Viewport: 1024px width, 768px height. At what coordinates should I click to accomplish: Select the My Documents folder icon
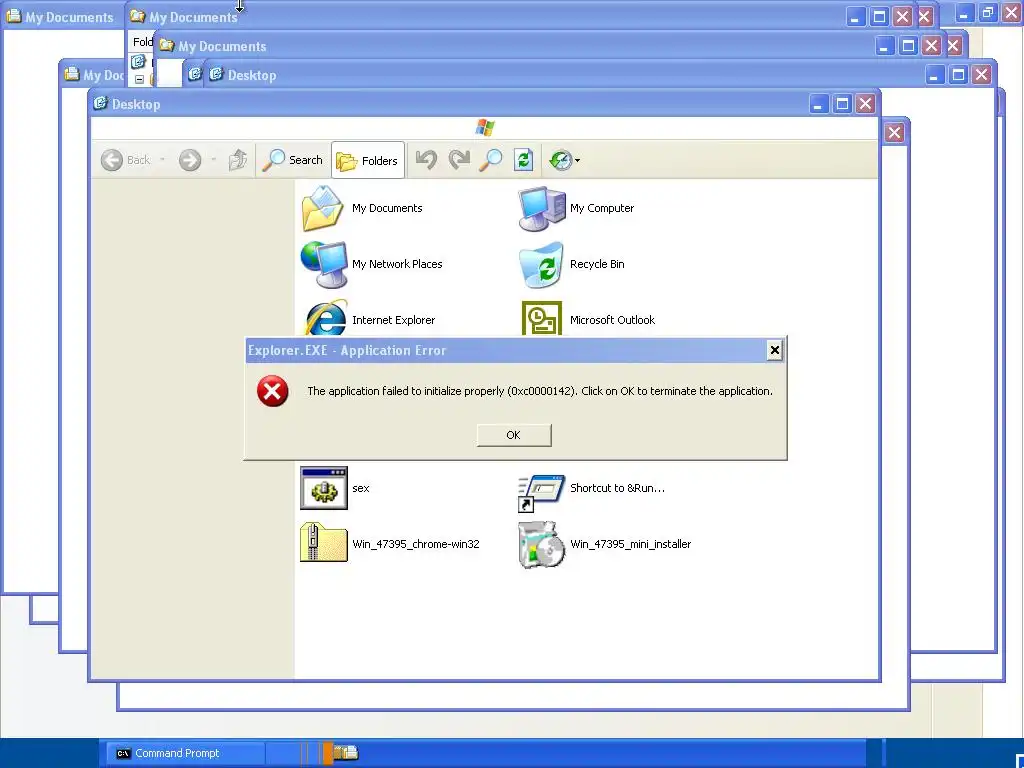coord(323,208)
